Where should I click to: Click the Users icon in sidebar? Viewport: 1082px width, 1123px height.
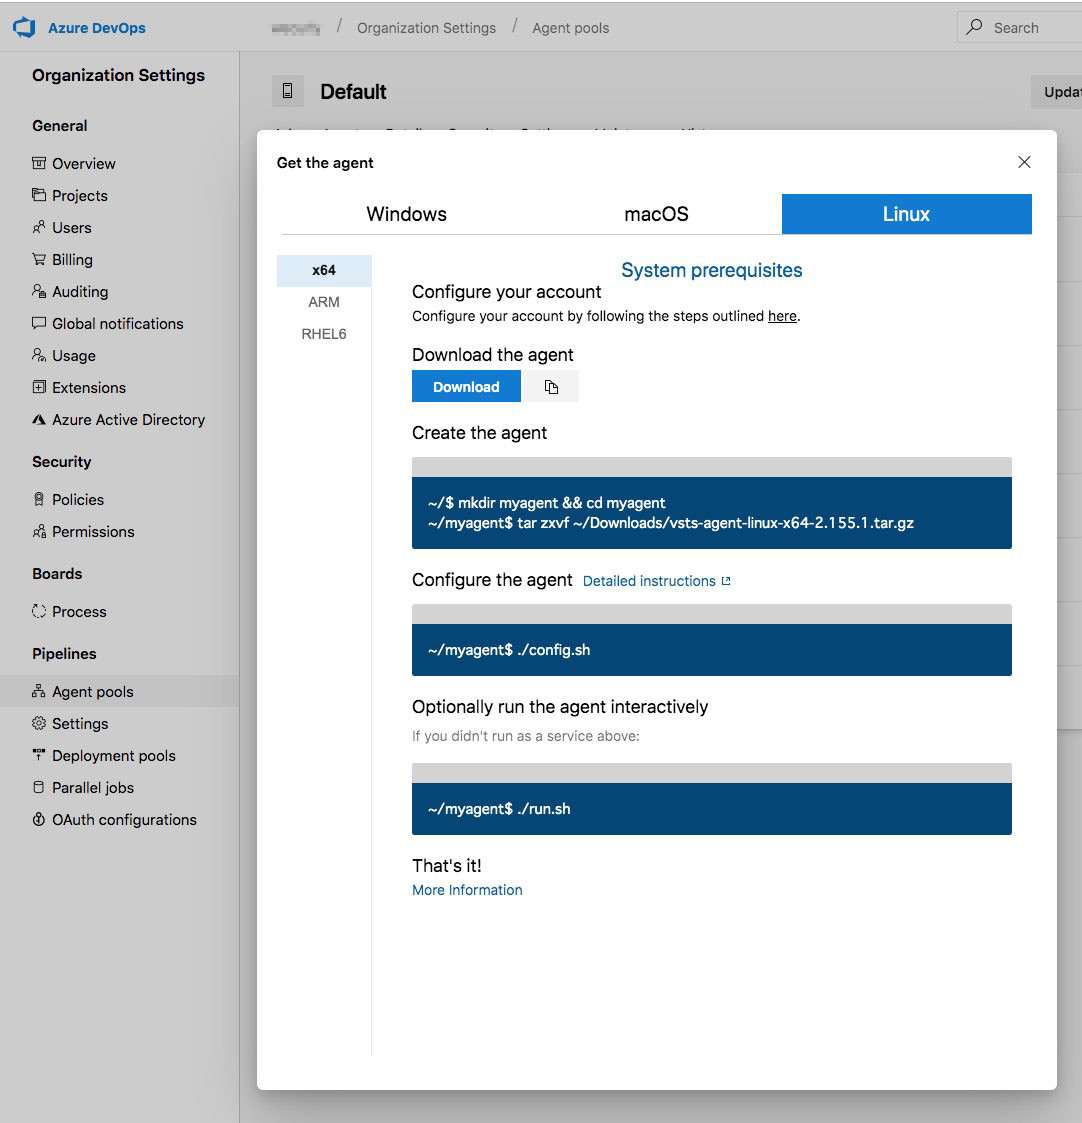[x=39, y=227]
